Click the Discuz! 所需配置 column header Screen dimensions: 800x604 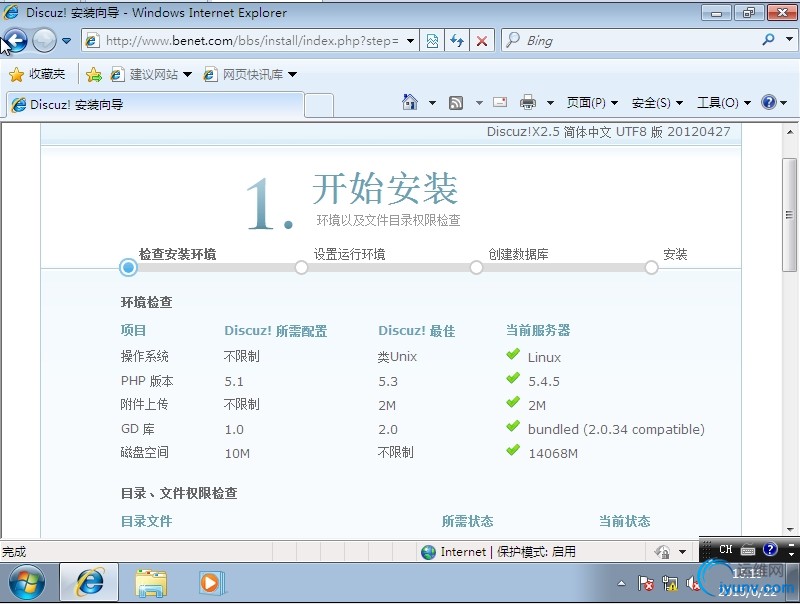(x=276, y=331)
